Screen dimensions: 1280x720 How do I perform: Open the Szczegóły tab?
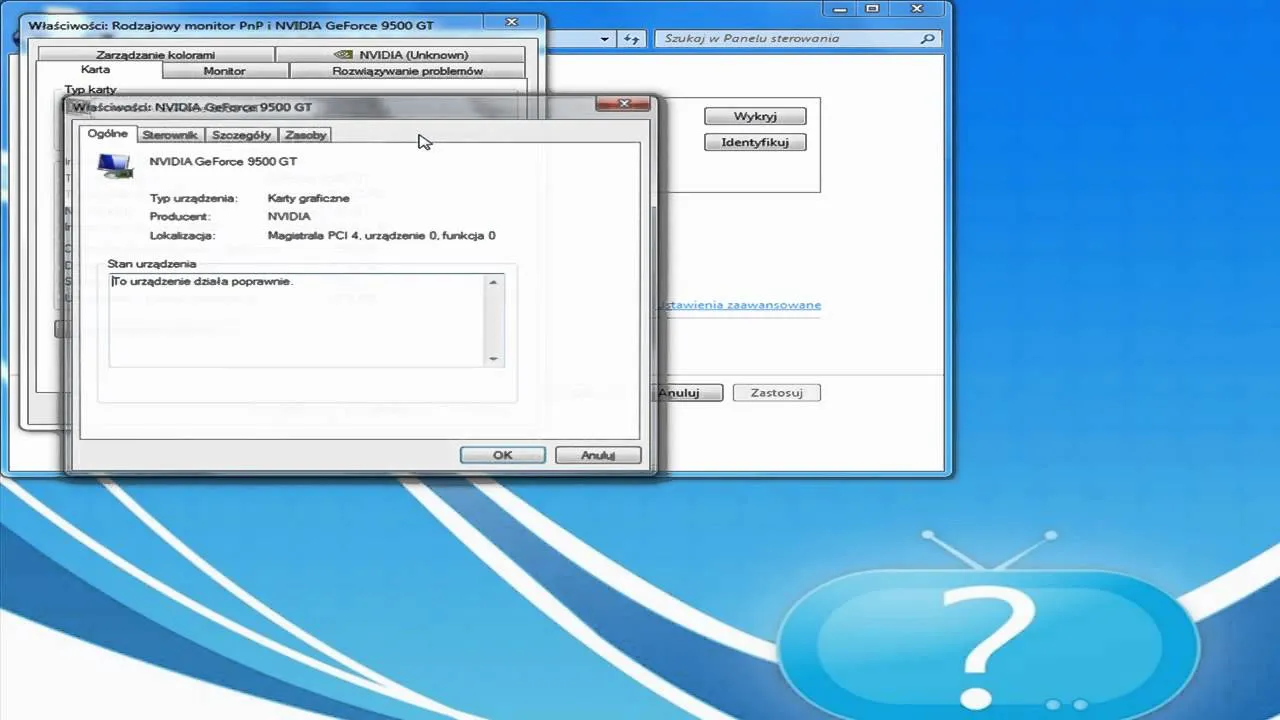[241, 135]
